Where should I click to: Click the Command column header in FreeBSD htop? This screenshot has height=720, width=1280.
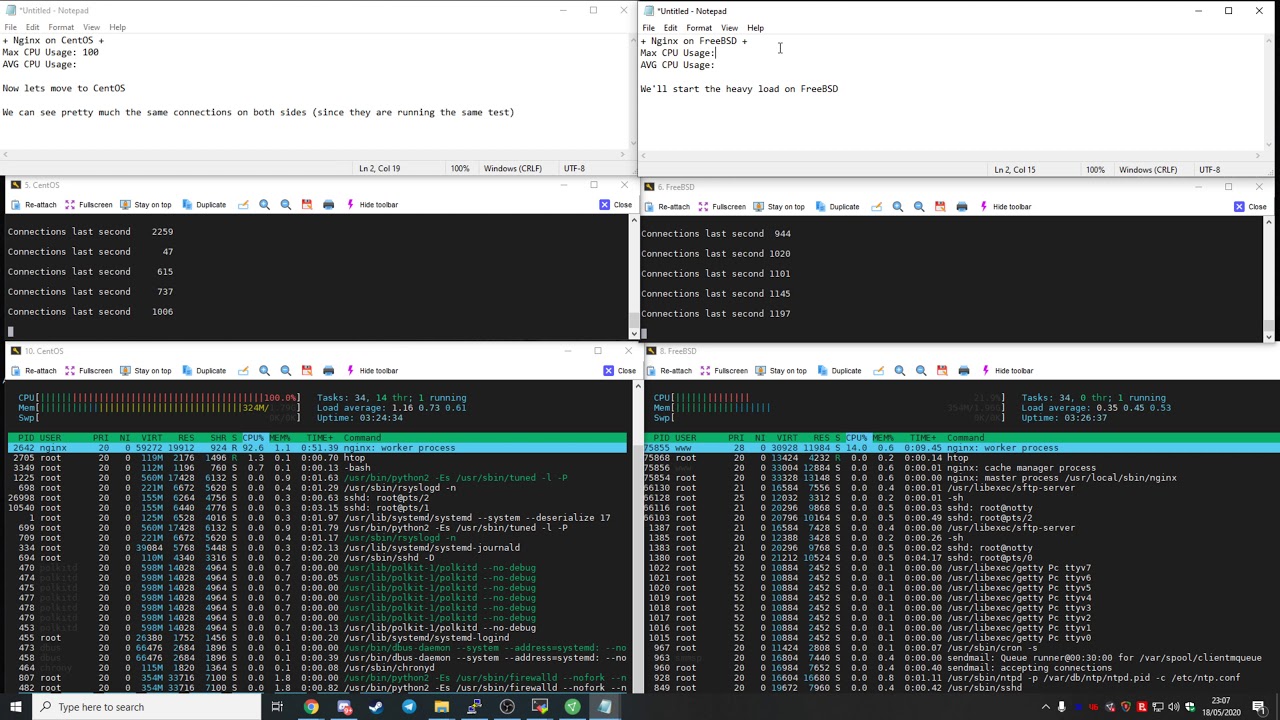[x=966, y=438]
